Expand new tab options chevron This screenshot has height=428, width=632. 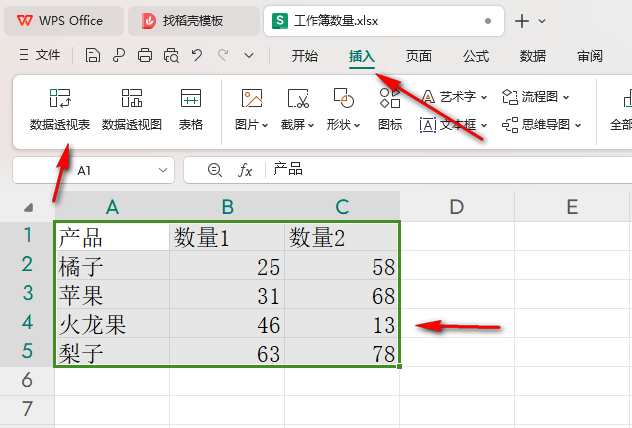[x=542, y=21]
